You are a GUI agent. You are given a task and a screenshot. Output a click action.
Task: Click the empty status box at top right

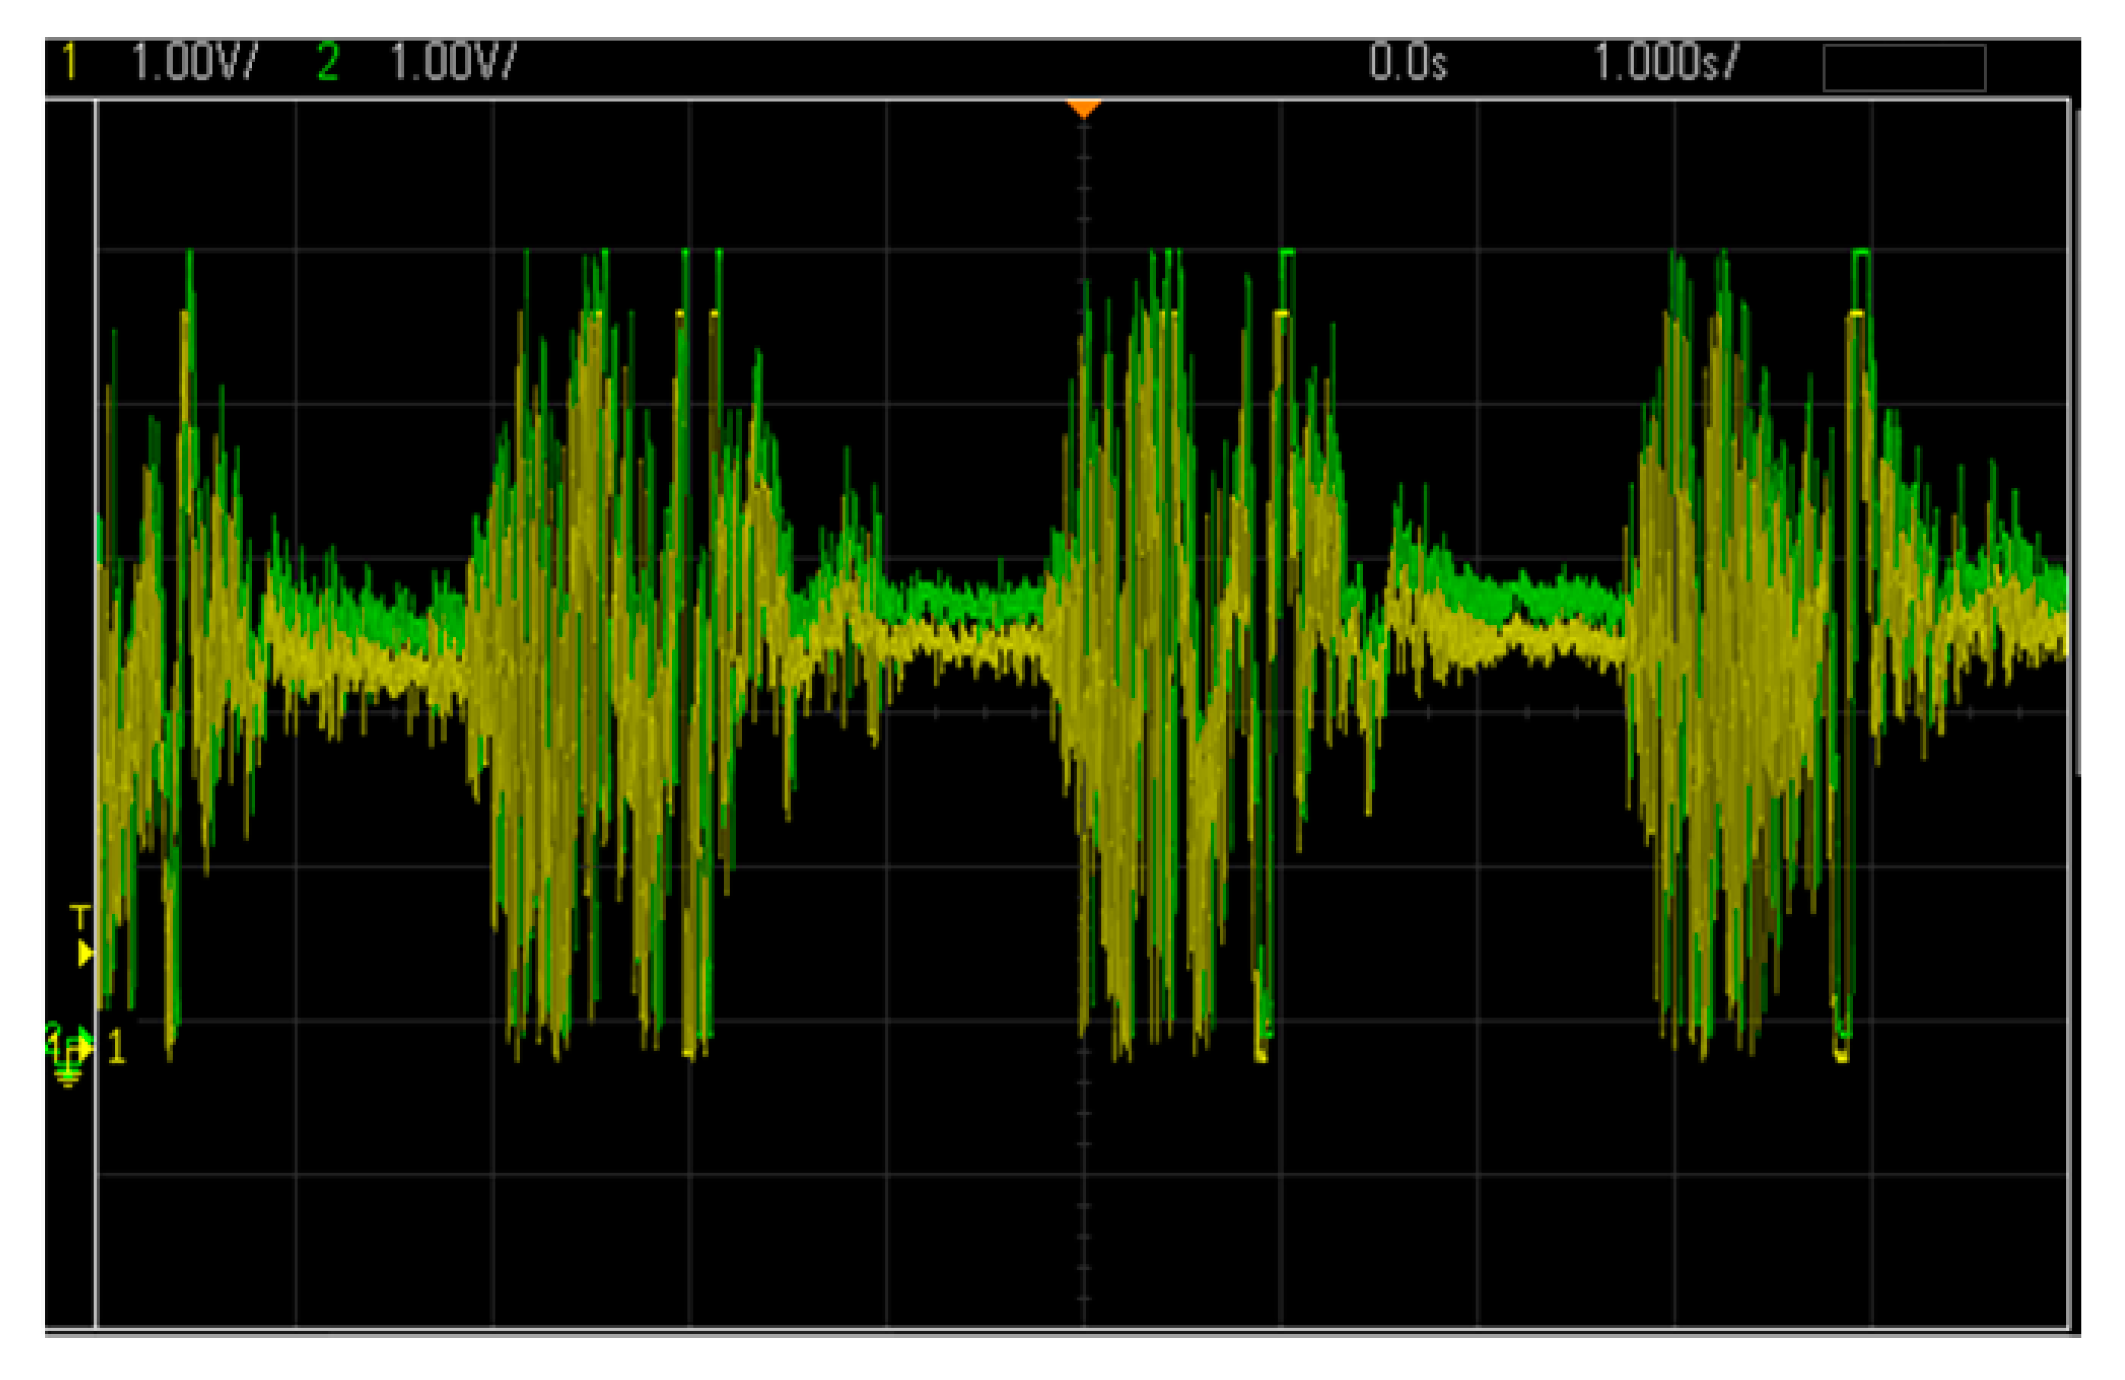(x=1904, y=68)
